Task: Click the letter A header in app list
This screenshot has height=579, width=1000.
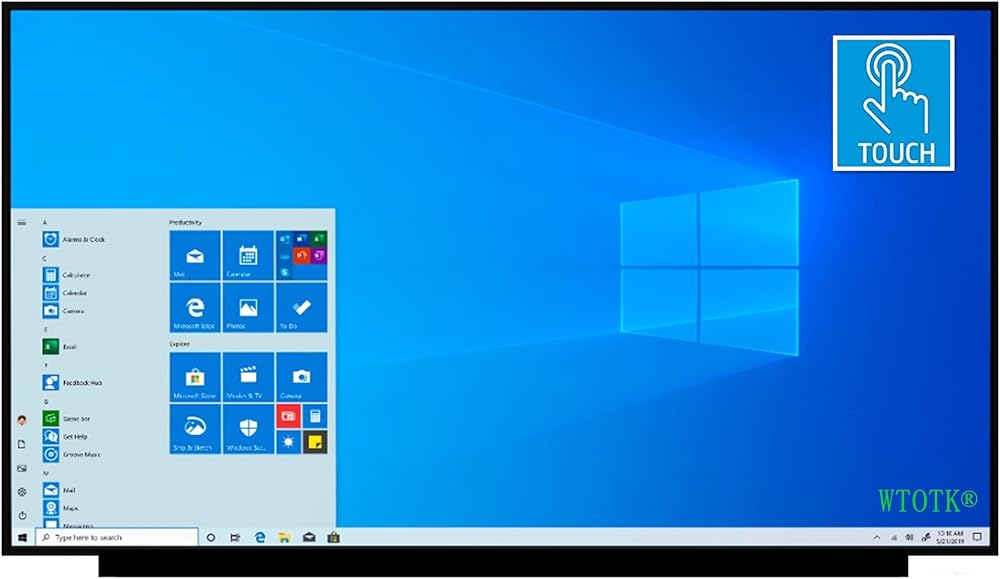Action: coord(45,223)
